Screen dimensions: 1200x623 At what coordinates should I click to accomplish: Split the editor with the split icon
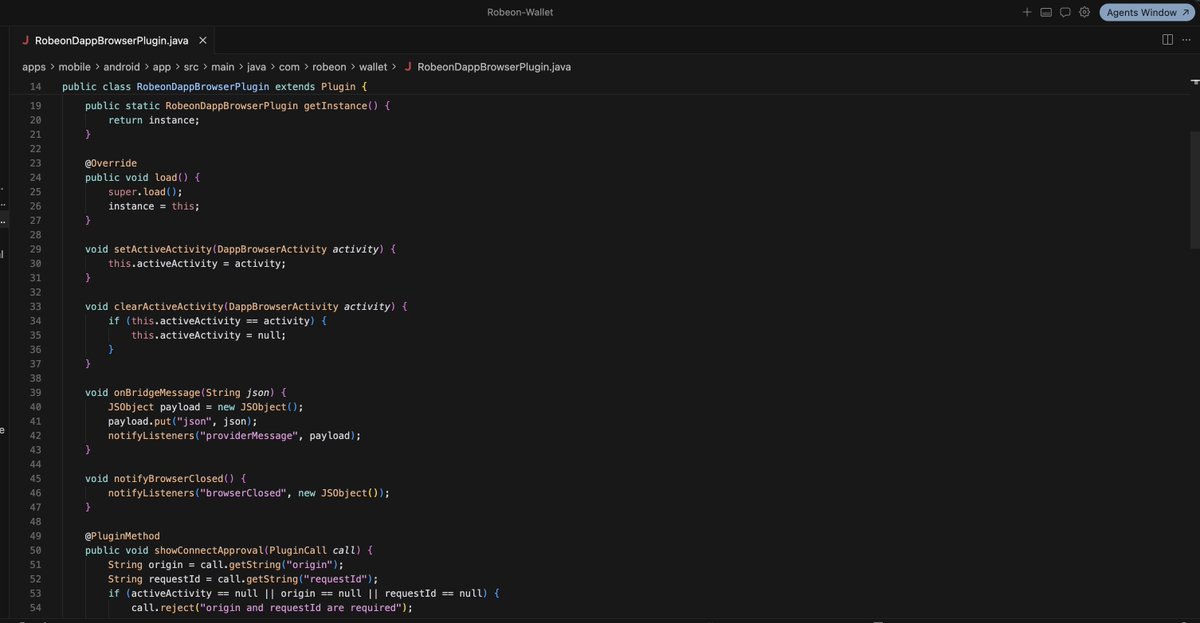1167,39
